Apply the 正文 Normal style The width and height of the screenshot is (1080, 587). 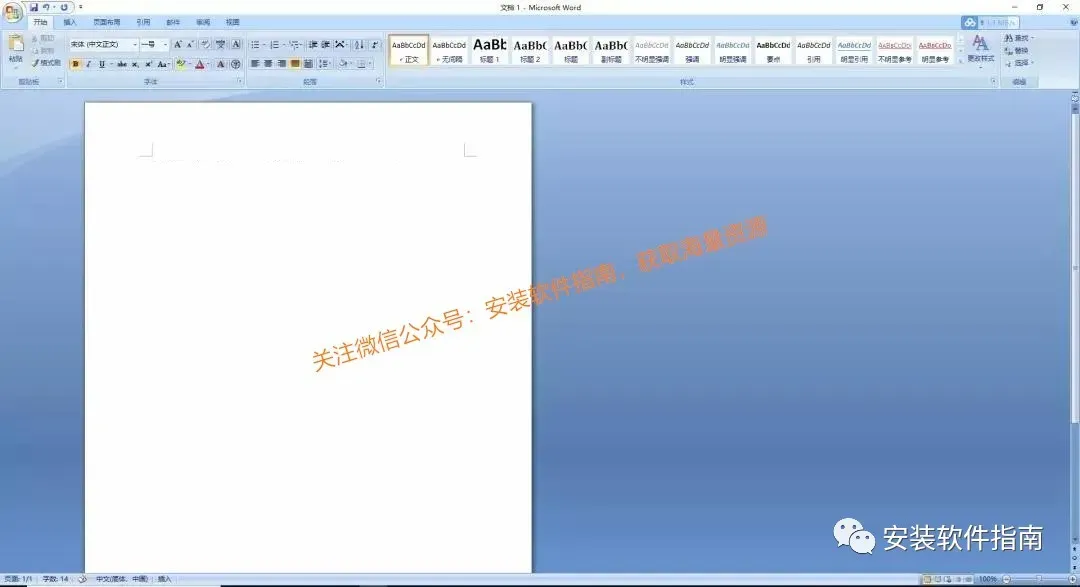(x=409, y=51)
